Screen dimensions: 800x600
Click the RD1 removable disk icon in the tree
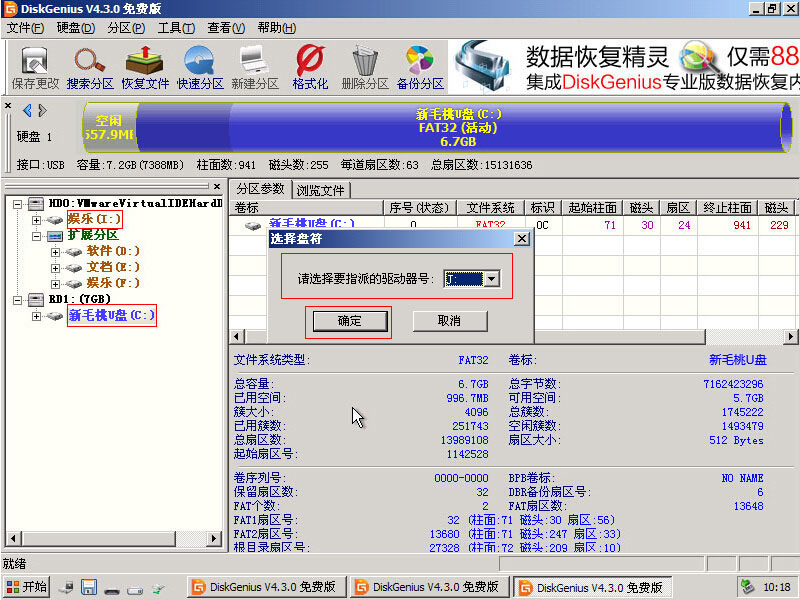pyautogui.click(x=36, y=299)
